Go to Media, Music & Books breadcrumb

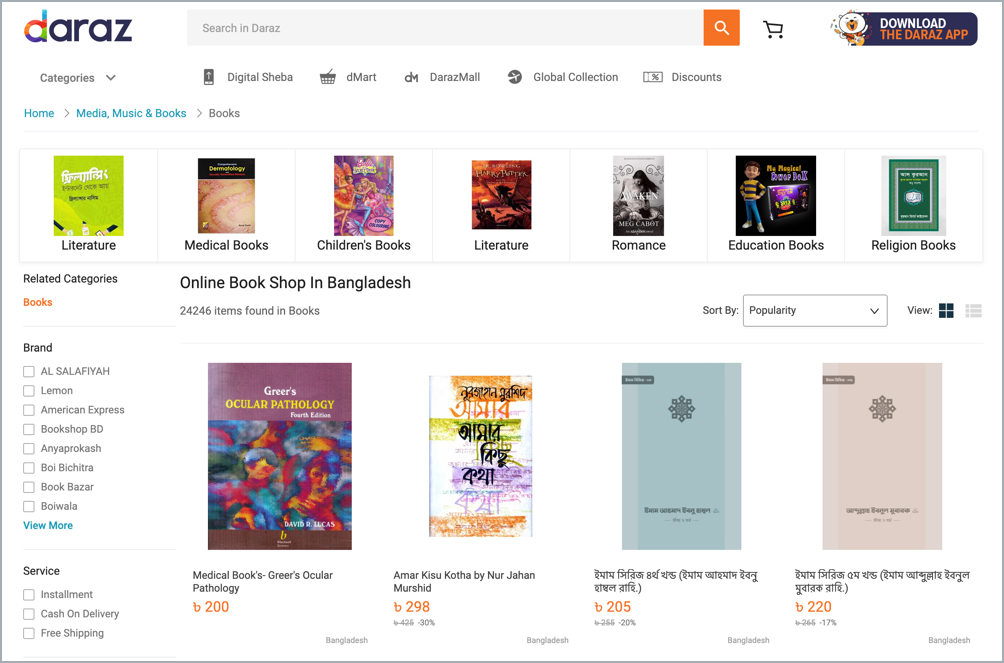click(x=131, y=113)
